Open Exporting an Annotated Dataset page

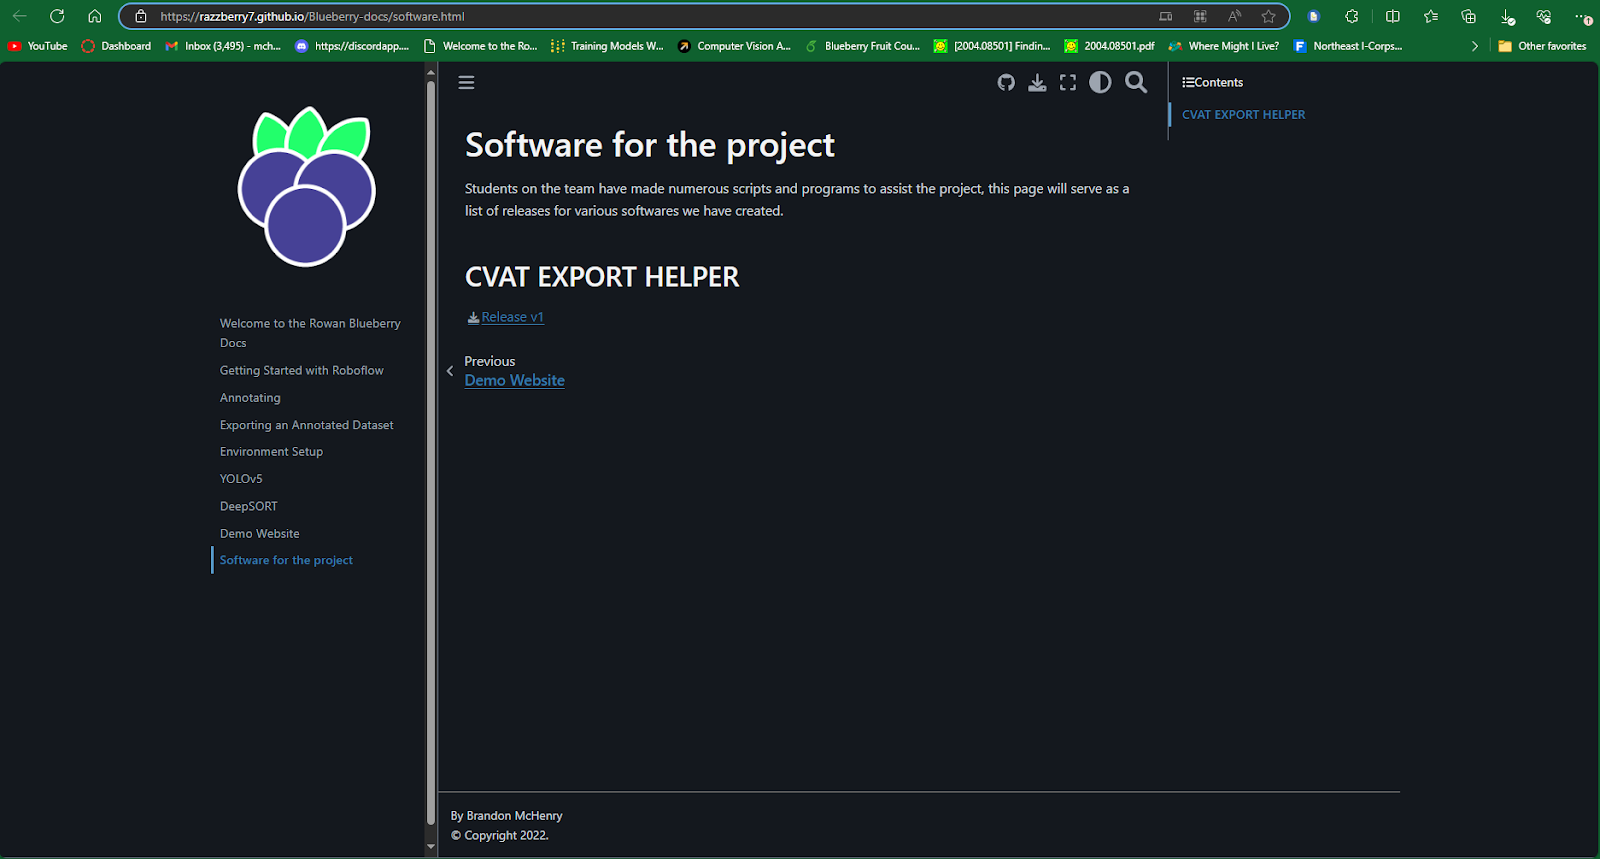(306, 425)
